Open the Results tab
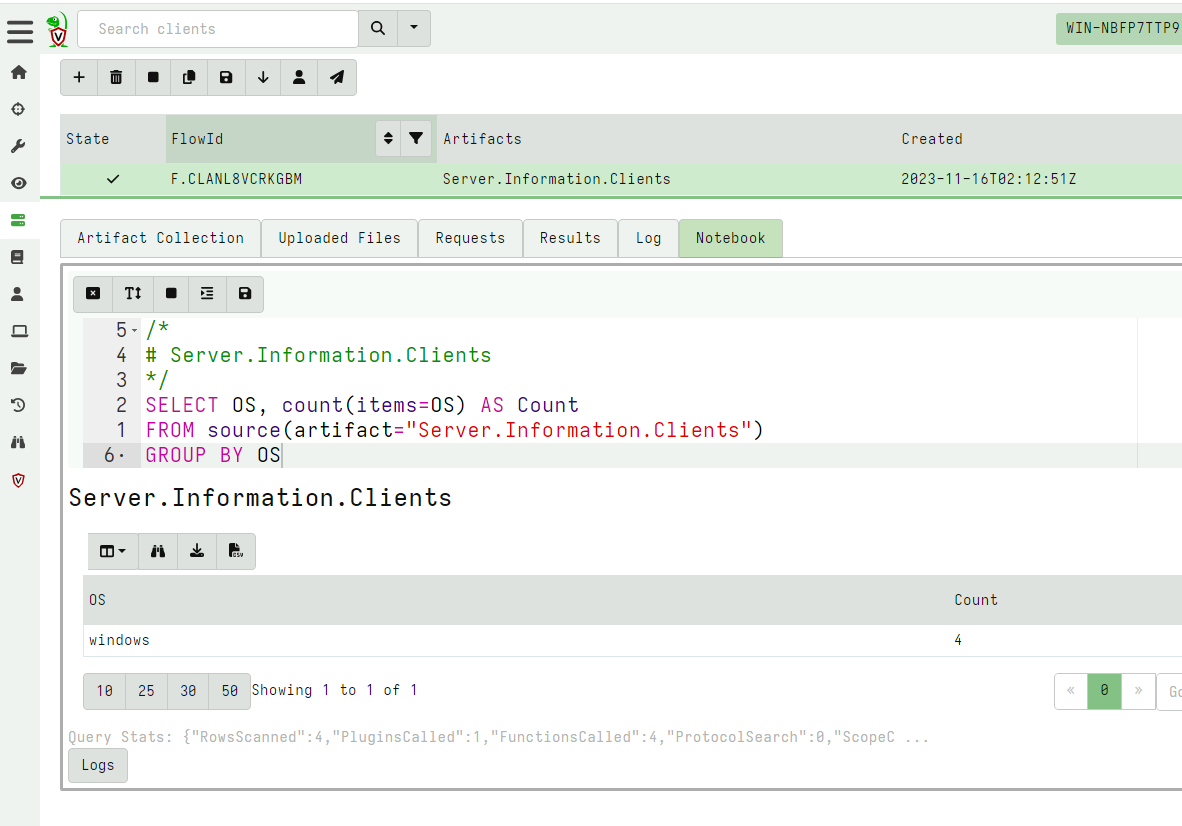This screenshot has width=1182, height=826. [x=570, y=238]
